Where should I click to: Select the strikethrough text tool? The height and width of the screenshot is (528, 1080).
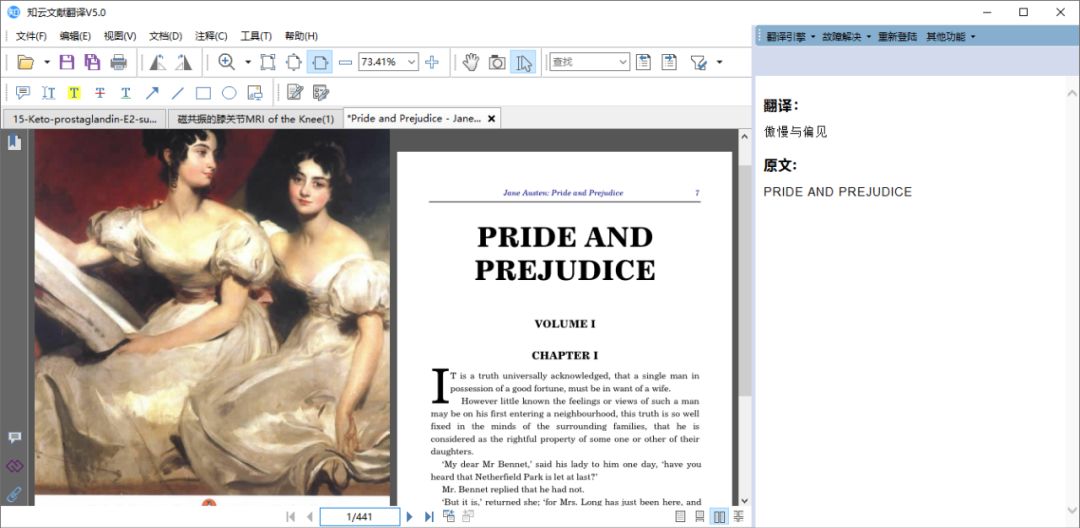pos(100,93)
